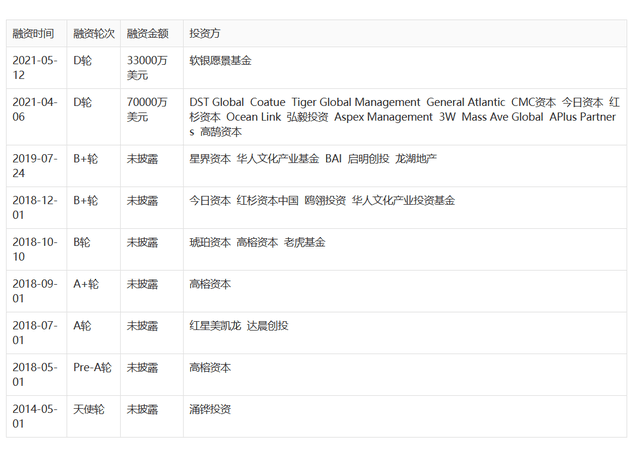Screen dimensions: 637x449
Task: Select the date cell 2018-12-01
Action: click(x=35, y=208)
